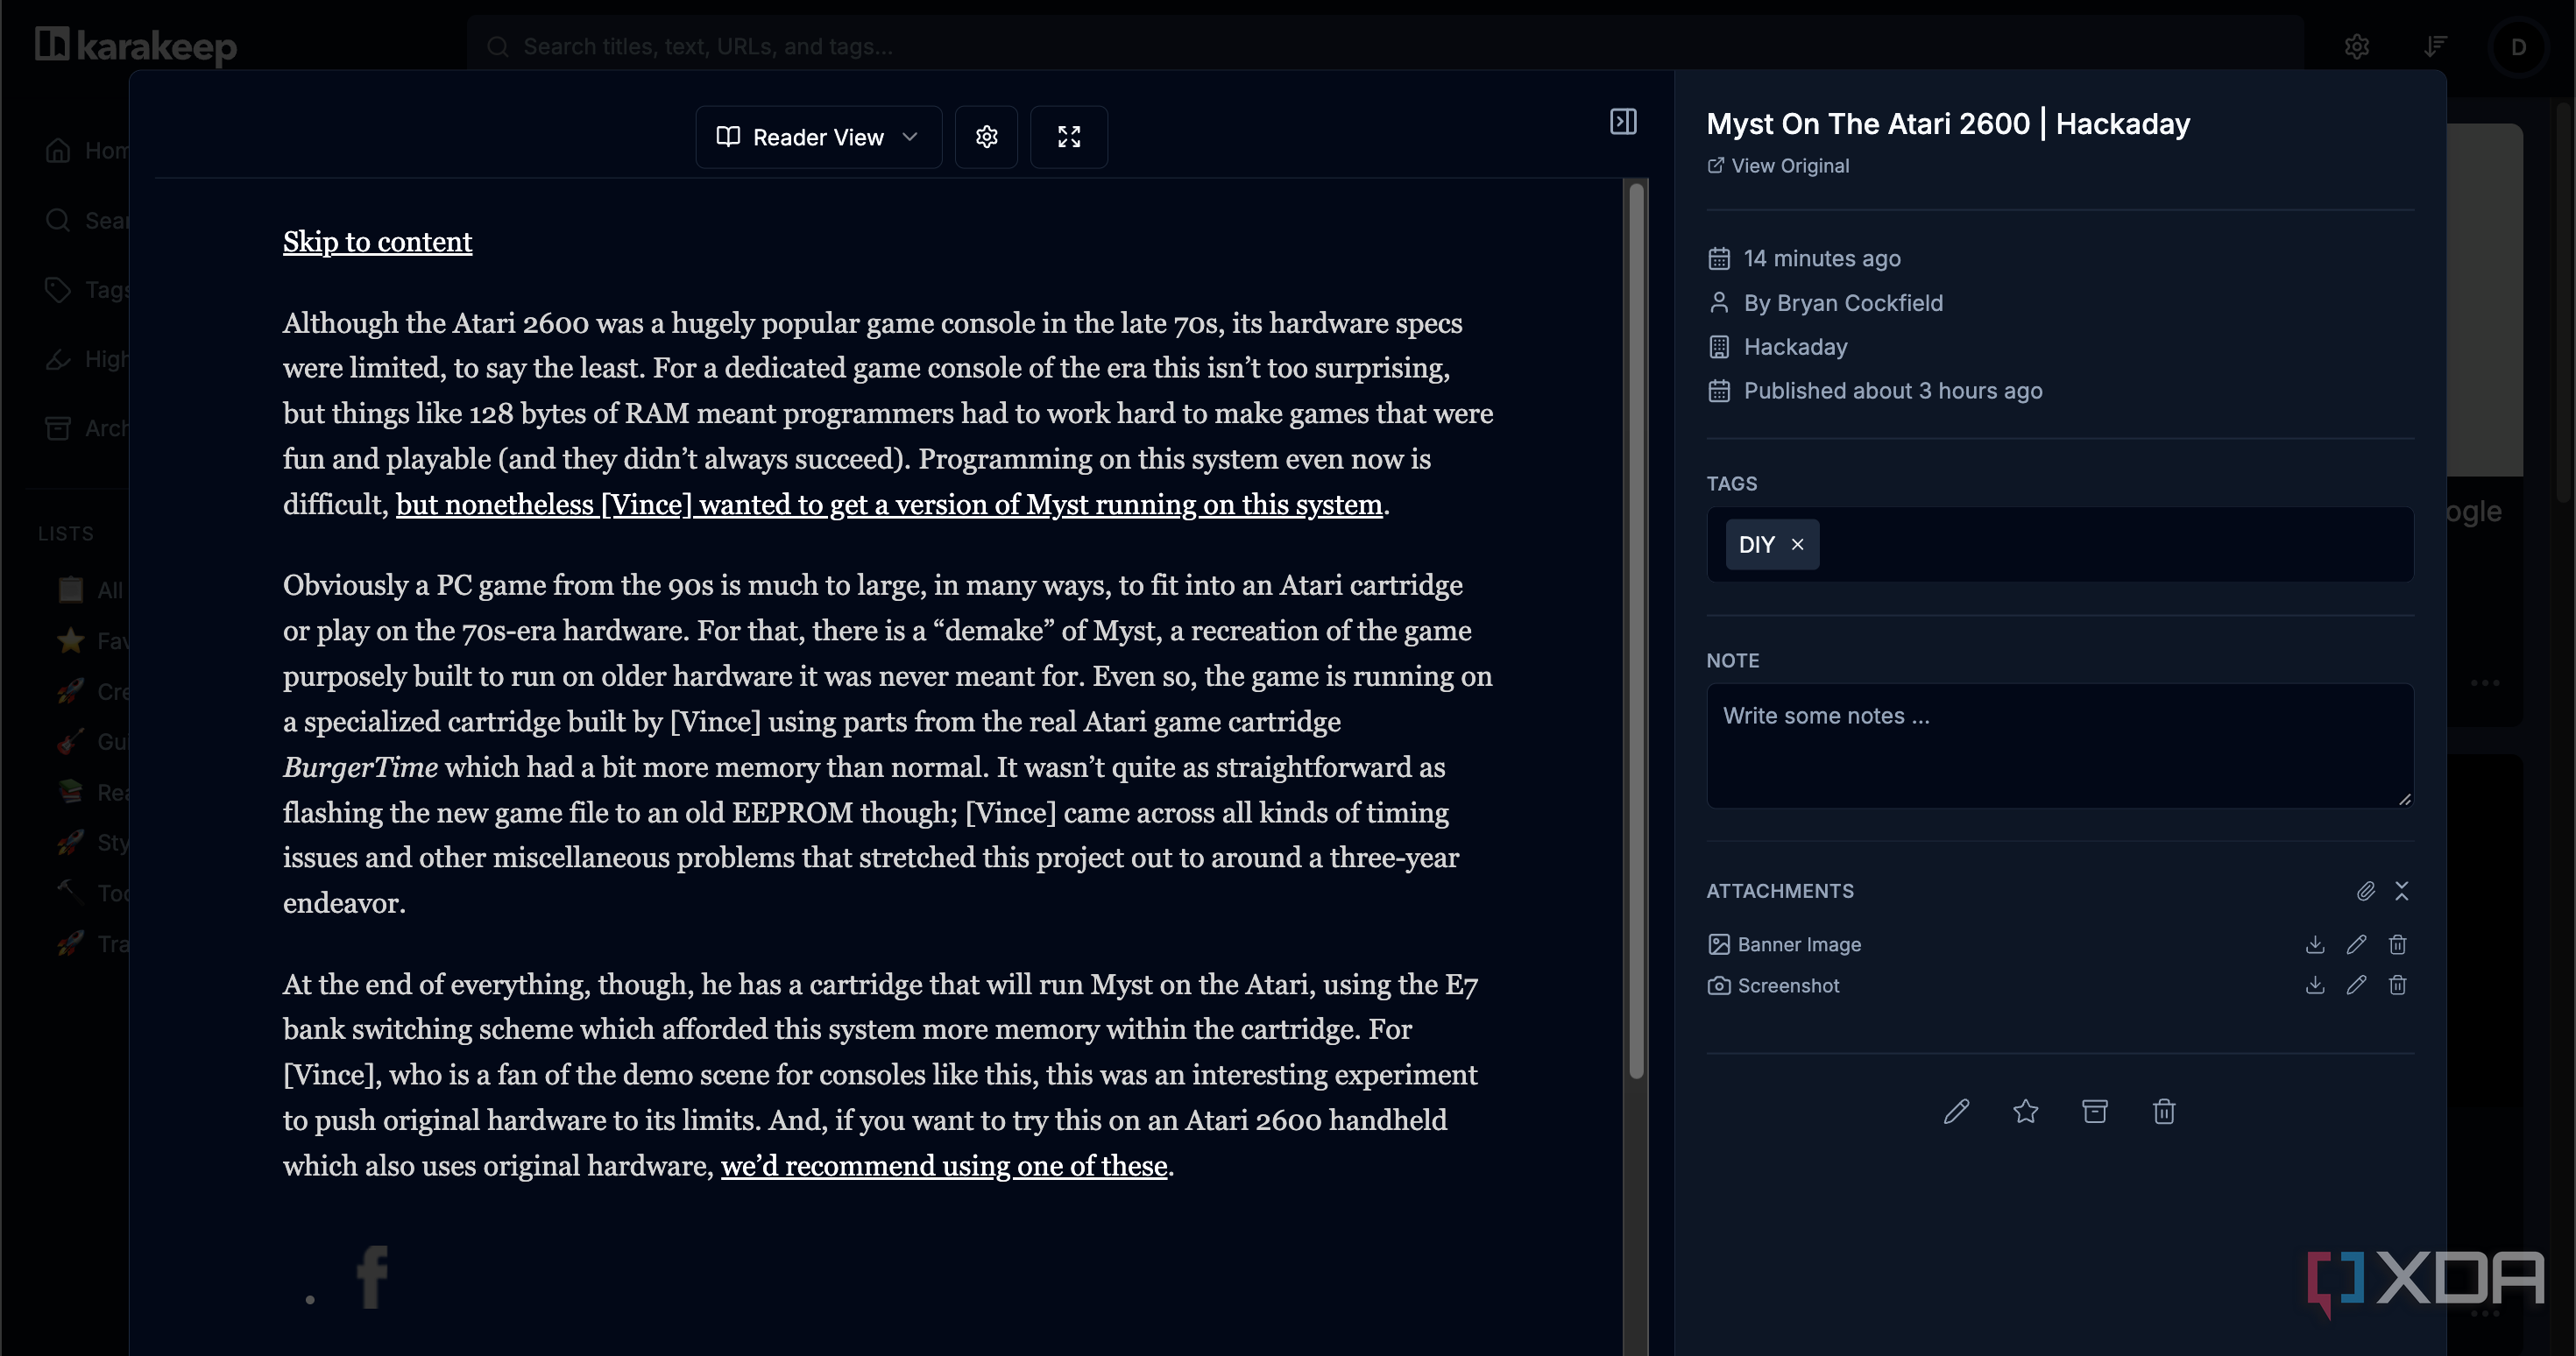Select the "14 minutes ago" timestamp text
This screenshot has height=1356, width=2576.
click(x=1822, y=258)
